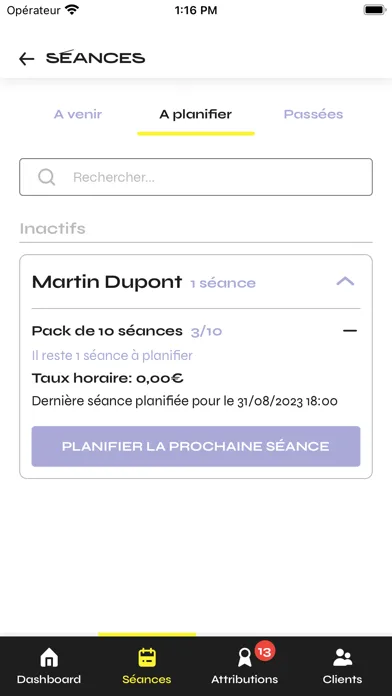Tap the Clients label in bottom bar
This screenshot has height=696, width=392.
point(342,680)
